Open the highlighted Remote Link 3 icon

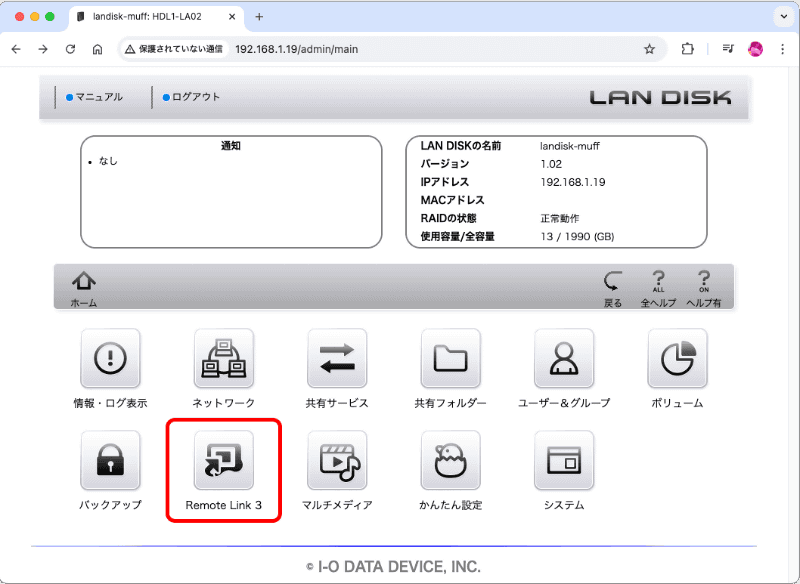(x=223, y=461)
